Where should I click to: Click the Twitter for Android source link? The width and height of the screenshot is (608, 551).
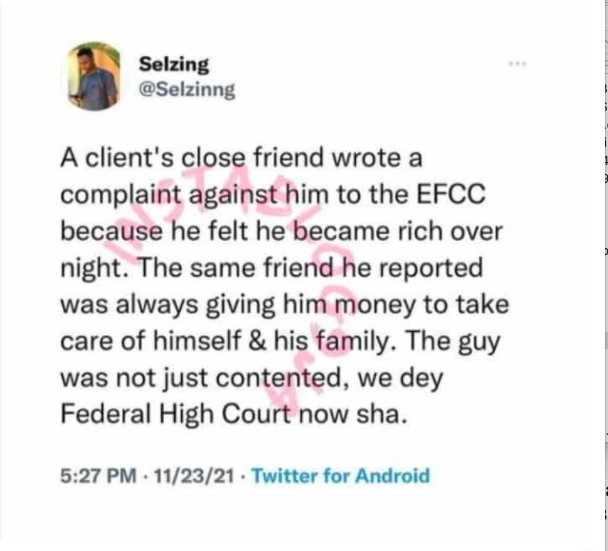(x=341, y=476)
